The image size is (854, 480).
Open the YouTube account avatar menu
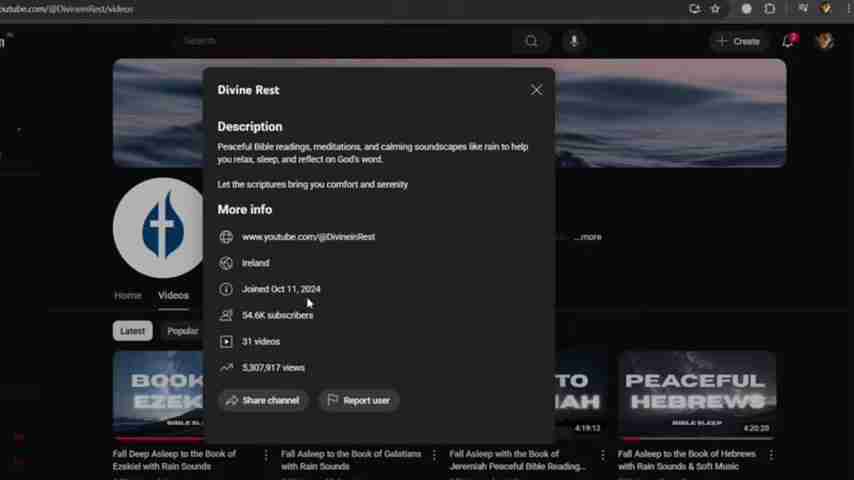click(x=825, y=41)
